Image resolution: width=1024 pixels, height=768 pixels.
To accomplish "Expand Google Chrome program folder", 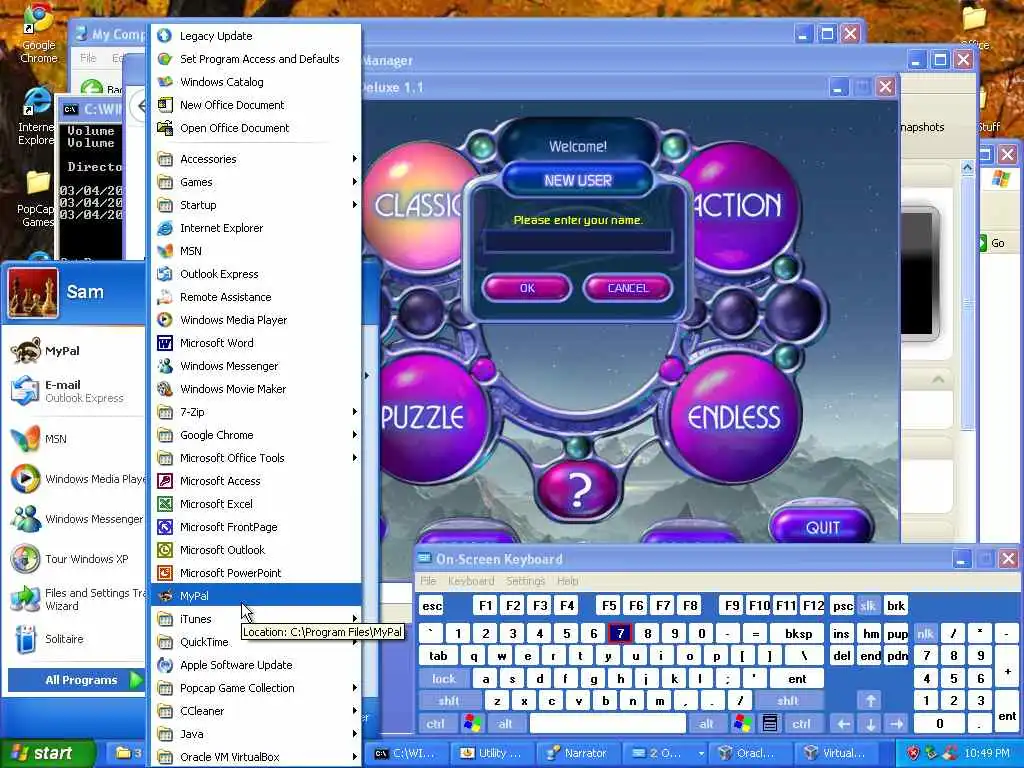I will tap(256, 435).
